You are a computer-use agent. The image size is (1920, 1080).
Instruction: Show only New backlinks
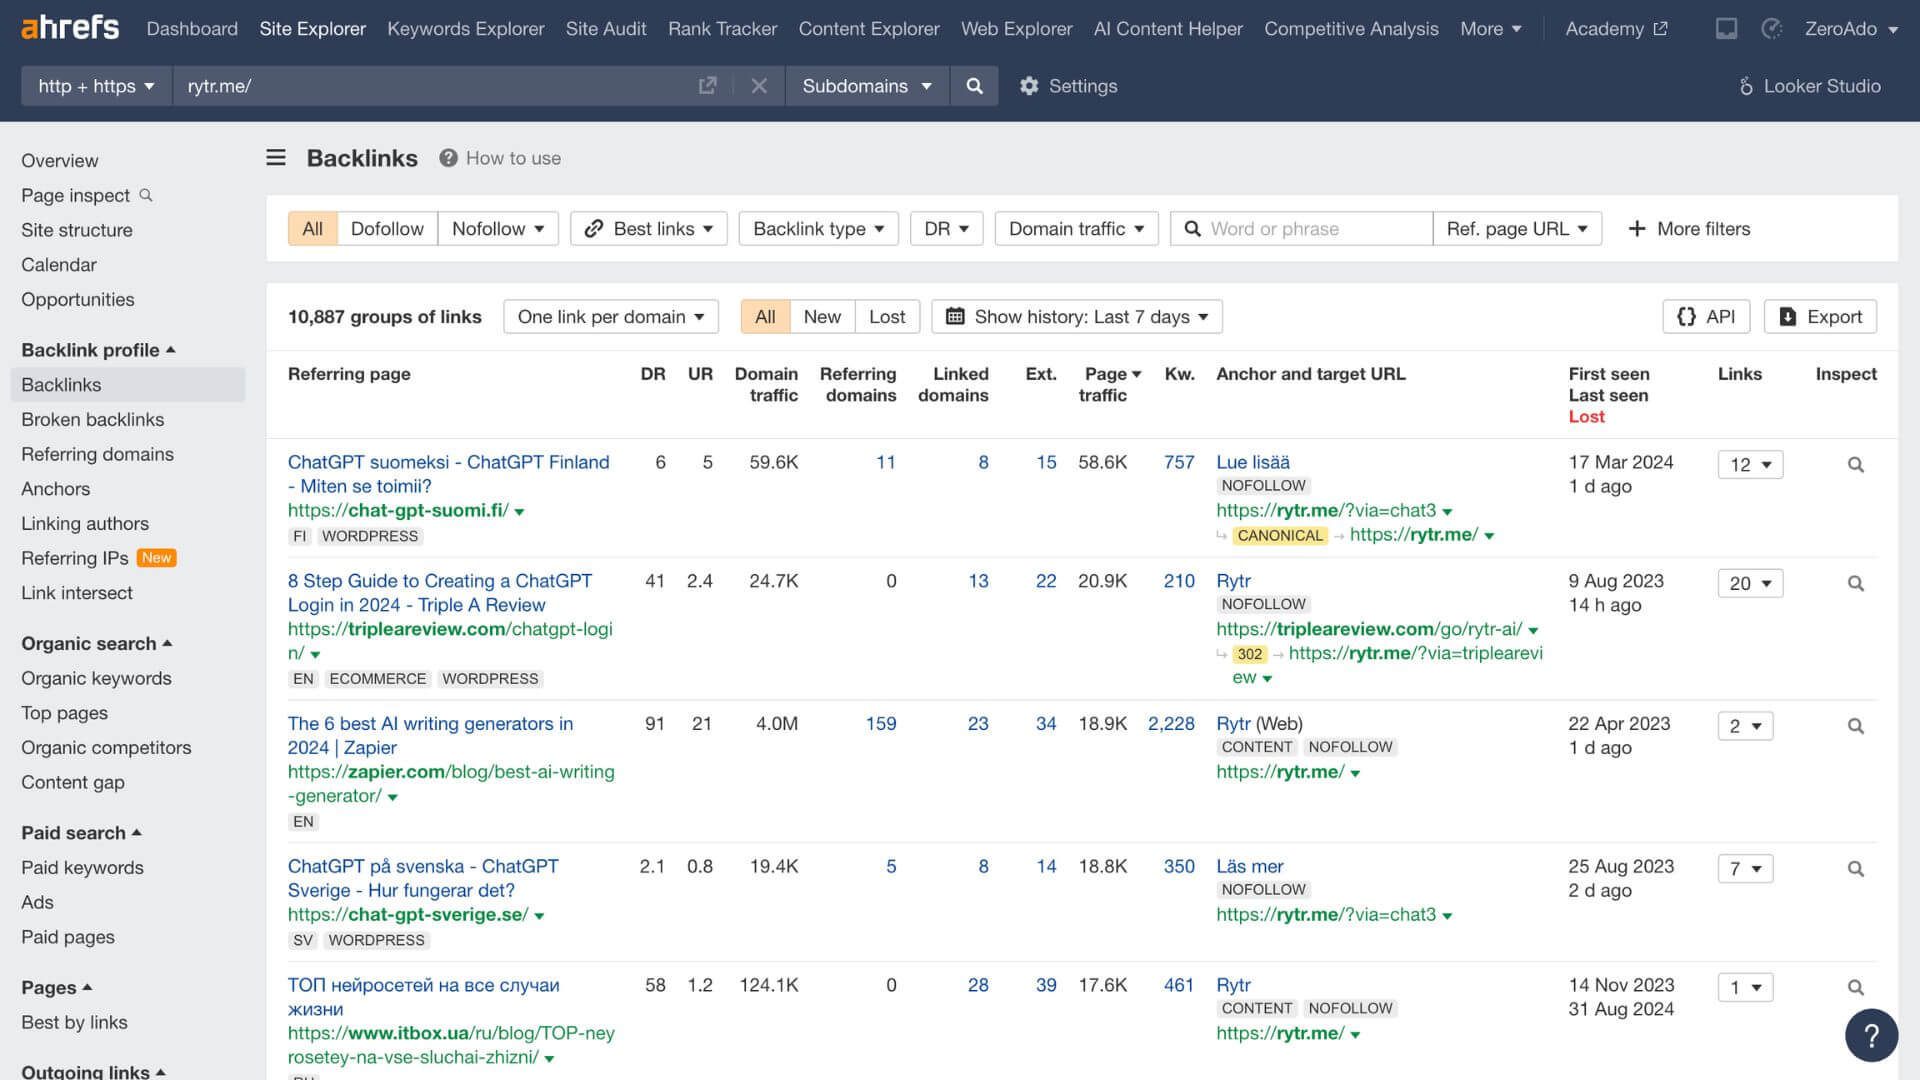pos(822,317)
